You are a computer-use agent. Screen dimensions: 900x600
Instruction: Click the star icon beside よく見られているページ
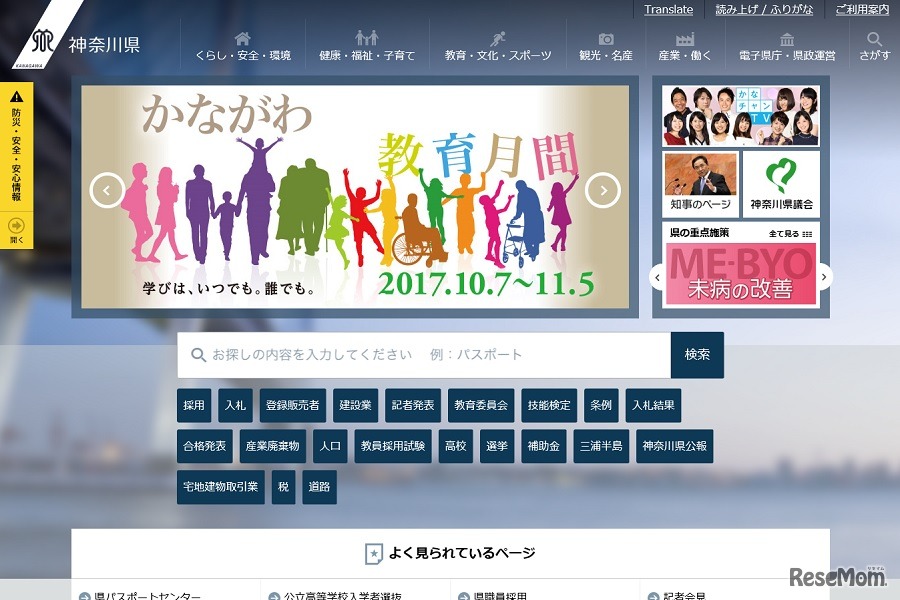(375, 551)
